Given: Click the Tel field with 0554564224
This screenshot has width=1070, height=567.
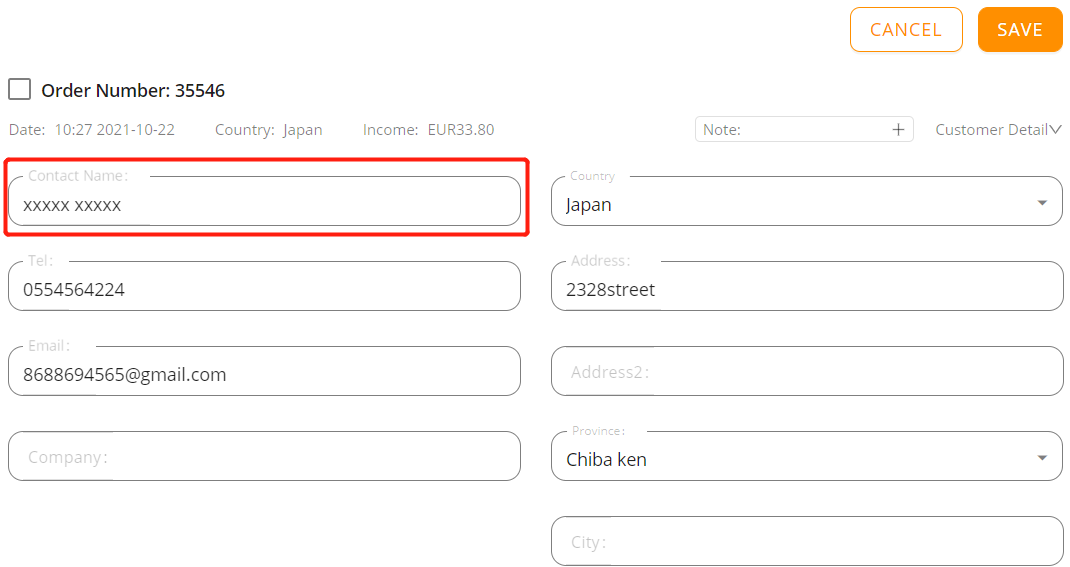Looking at the screenshot, I should 264,287.
